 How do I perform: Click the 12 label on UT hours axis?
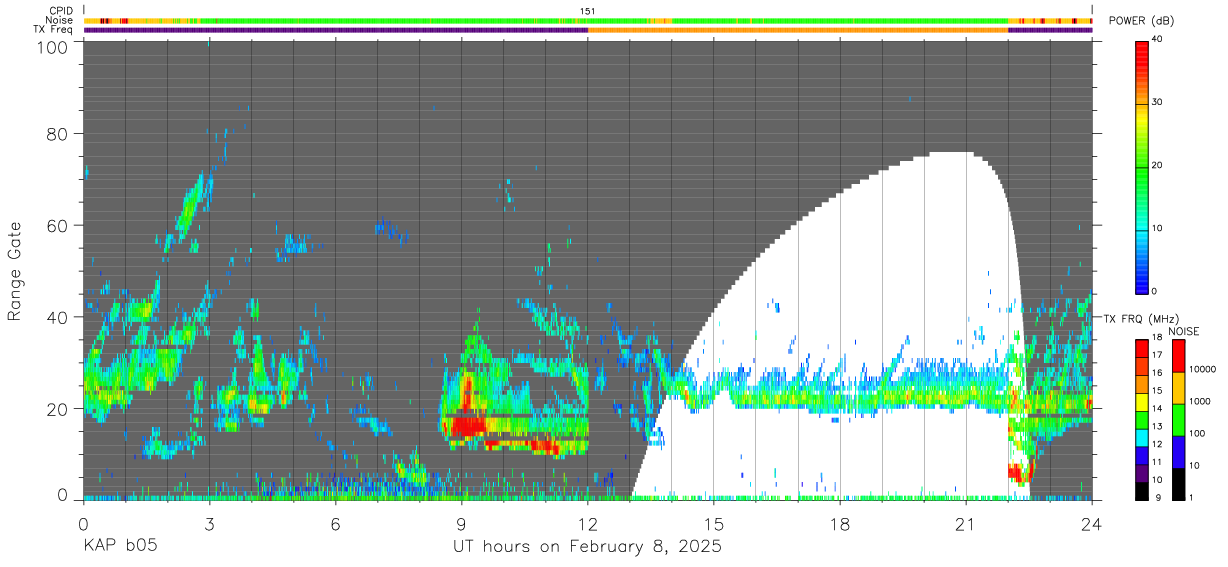587,523
